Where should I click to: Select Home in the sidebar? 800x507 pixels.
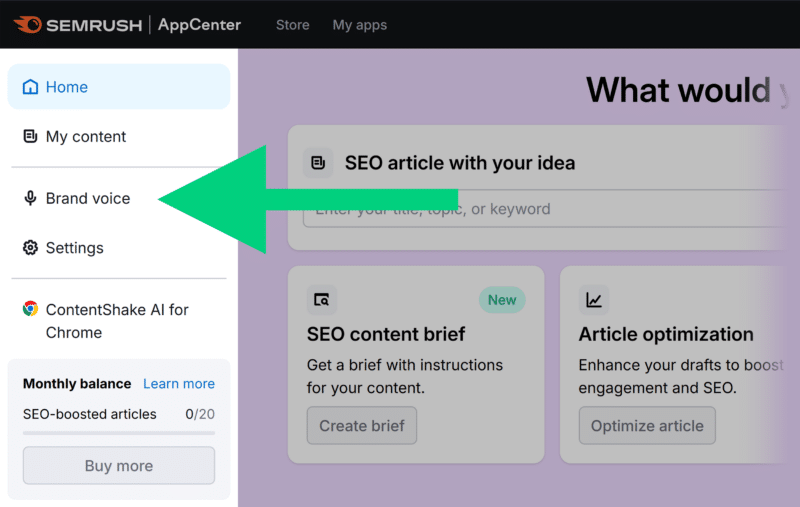tap(119, 87)
